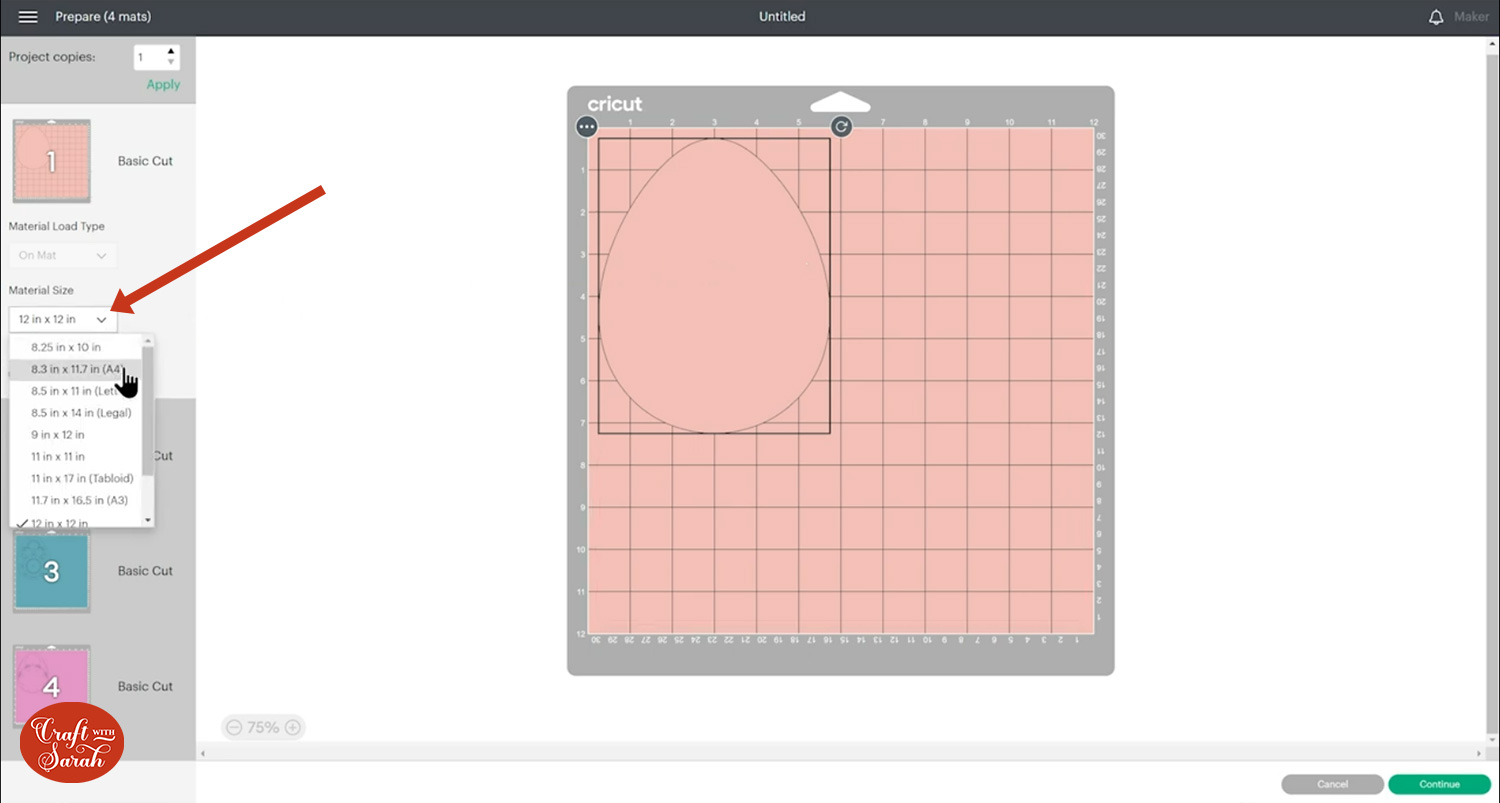The image size is (1500, 803).
Task: Click the 75% zoom level text
Action: pos(263,728)
